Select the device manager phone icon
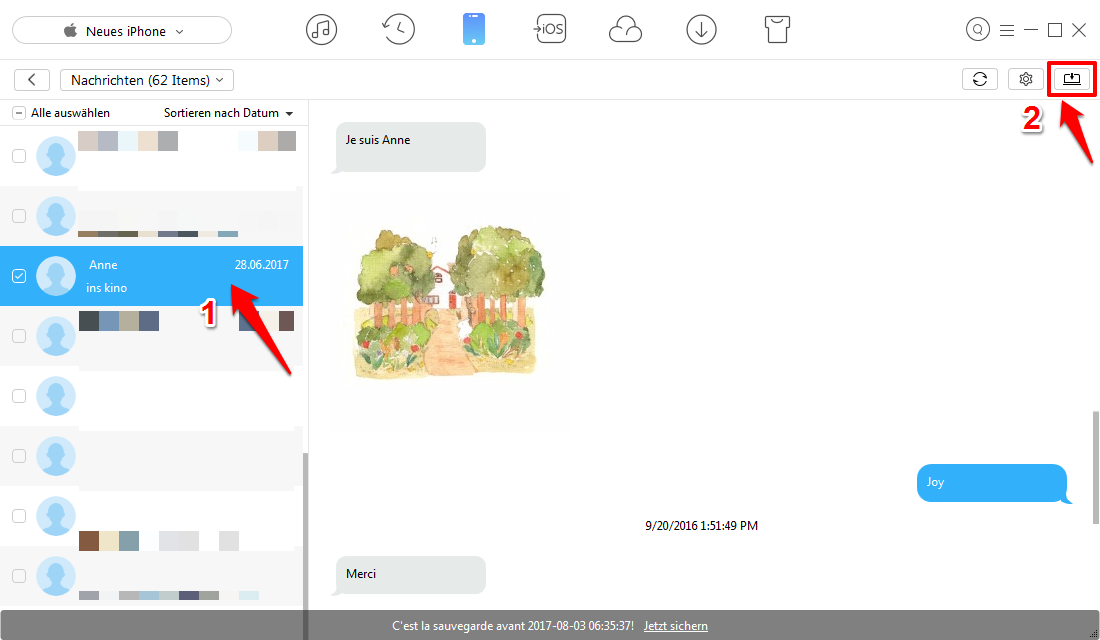Screen dimensions: 1100x640 point(474,29)
